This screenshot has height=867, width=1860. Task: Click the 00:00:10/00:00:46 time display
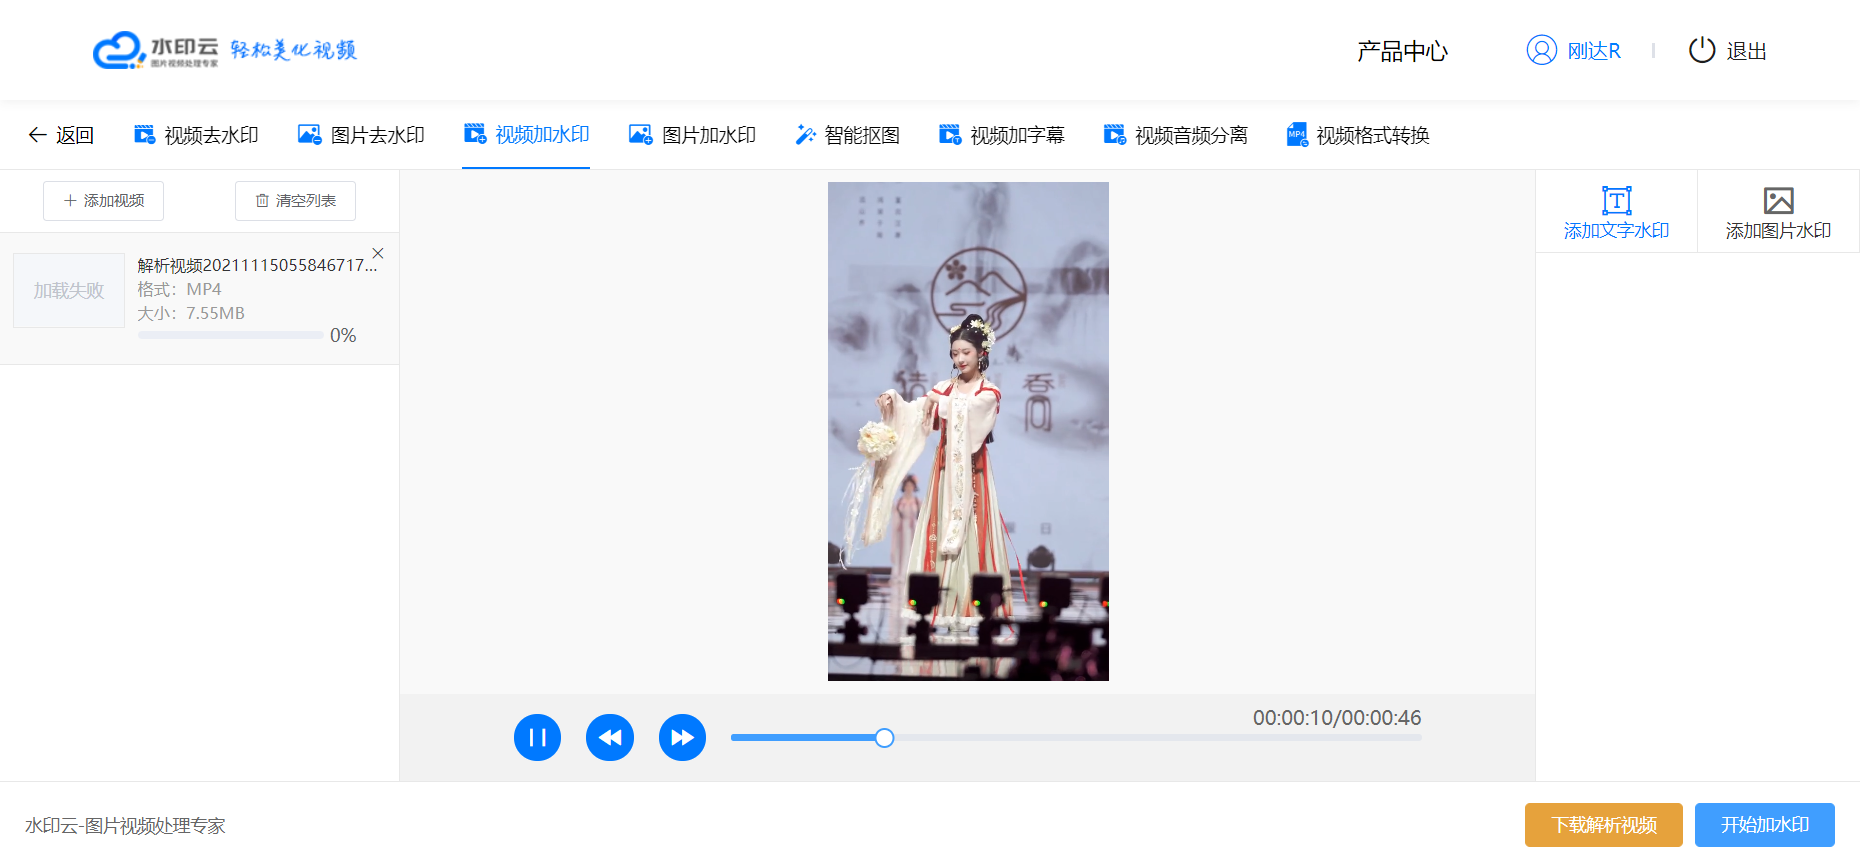pos(1337,718)
